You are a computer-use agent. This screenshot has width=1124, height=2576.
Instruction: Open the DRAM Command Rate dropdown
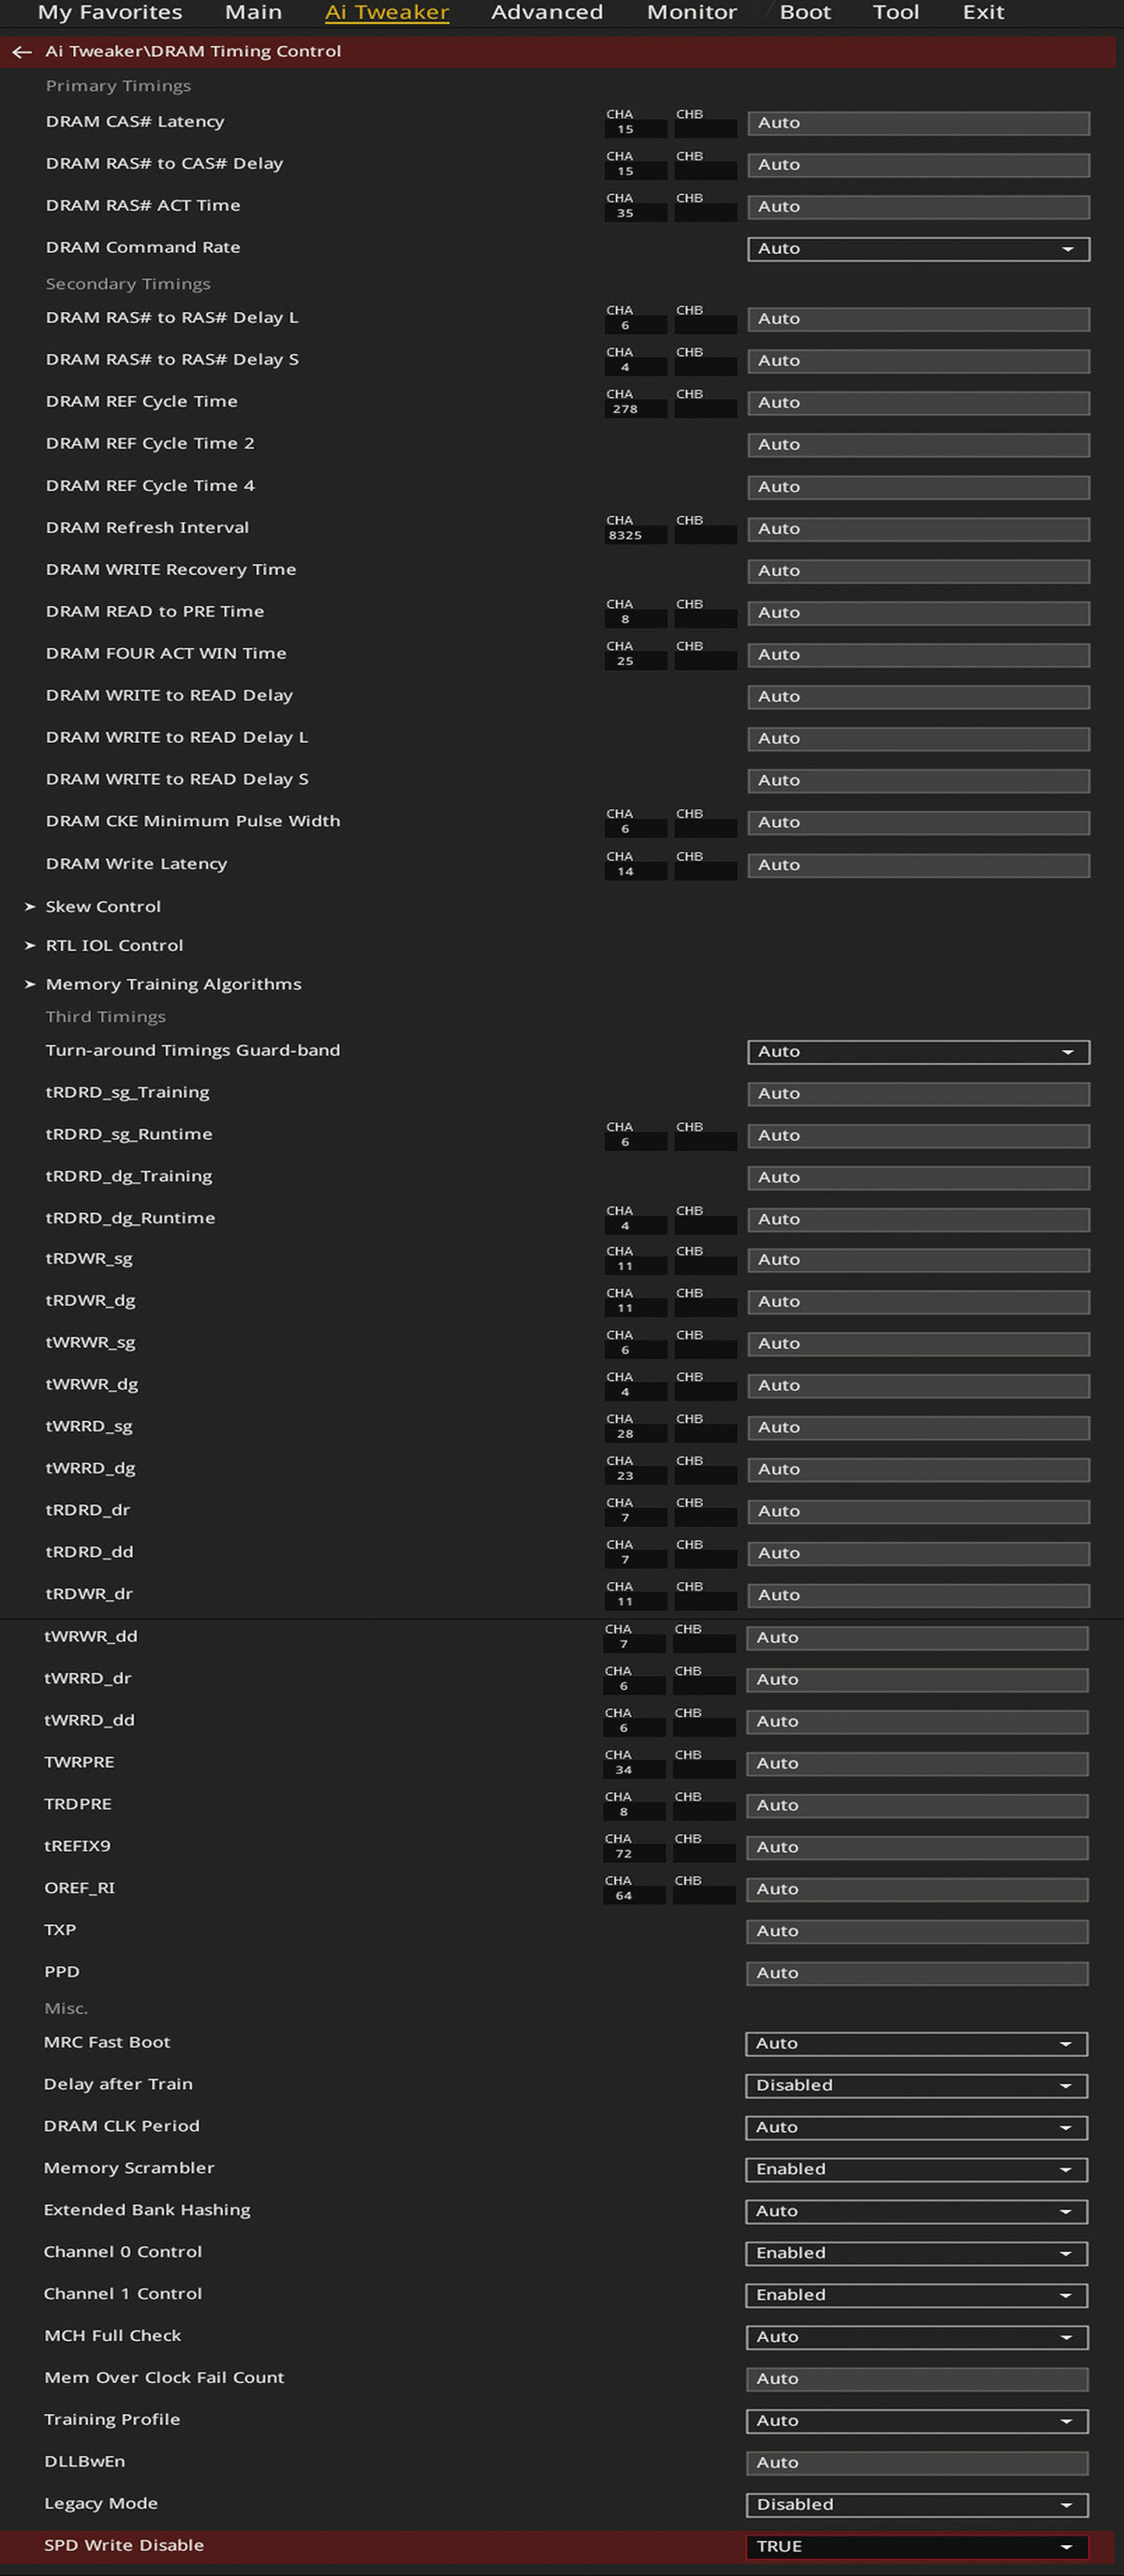(918, 249)
